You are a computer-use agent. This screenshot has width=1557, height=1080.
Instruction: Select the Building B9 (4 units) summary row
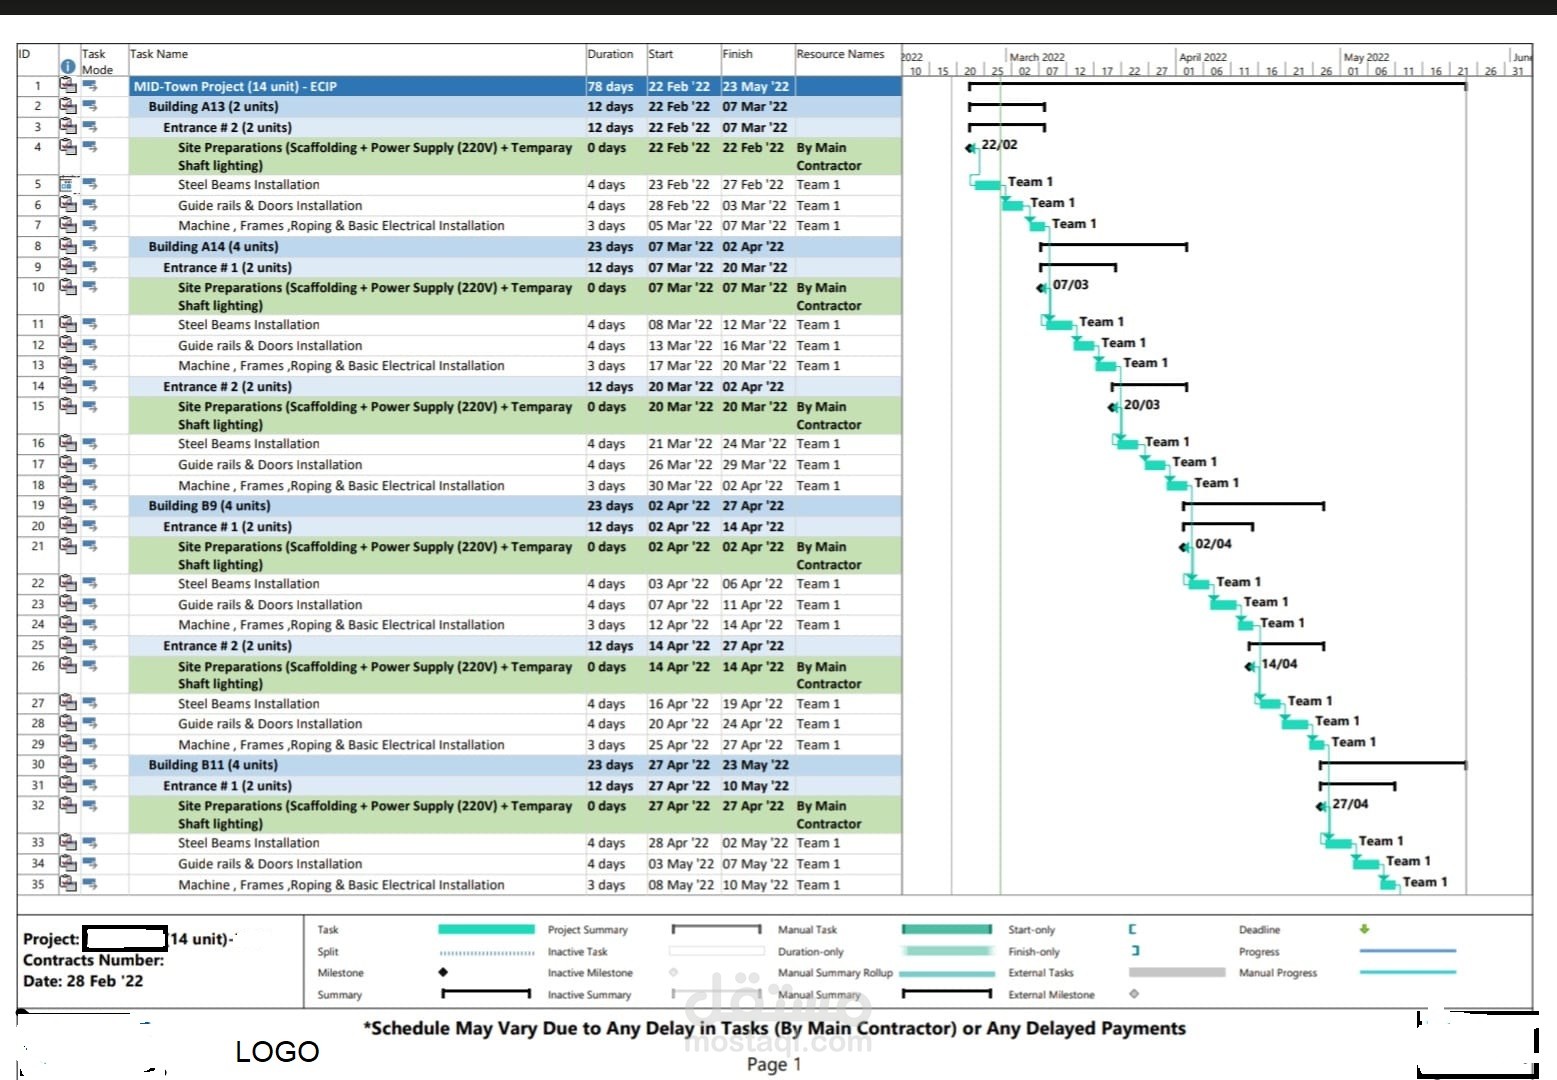[x=459, y=505]
